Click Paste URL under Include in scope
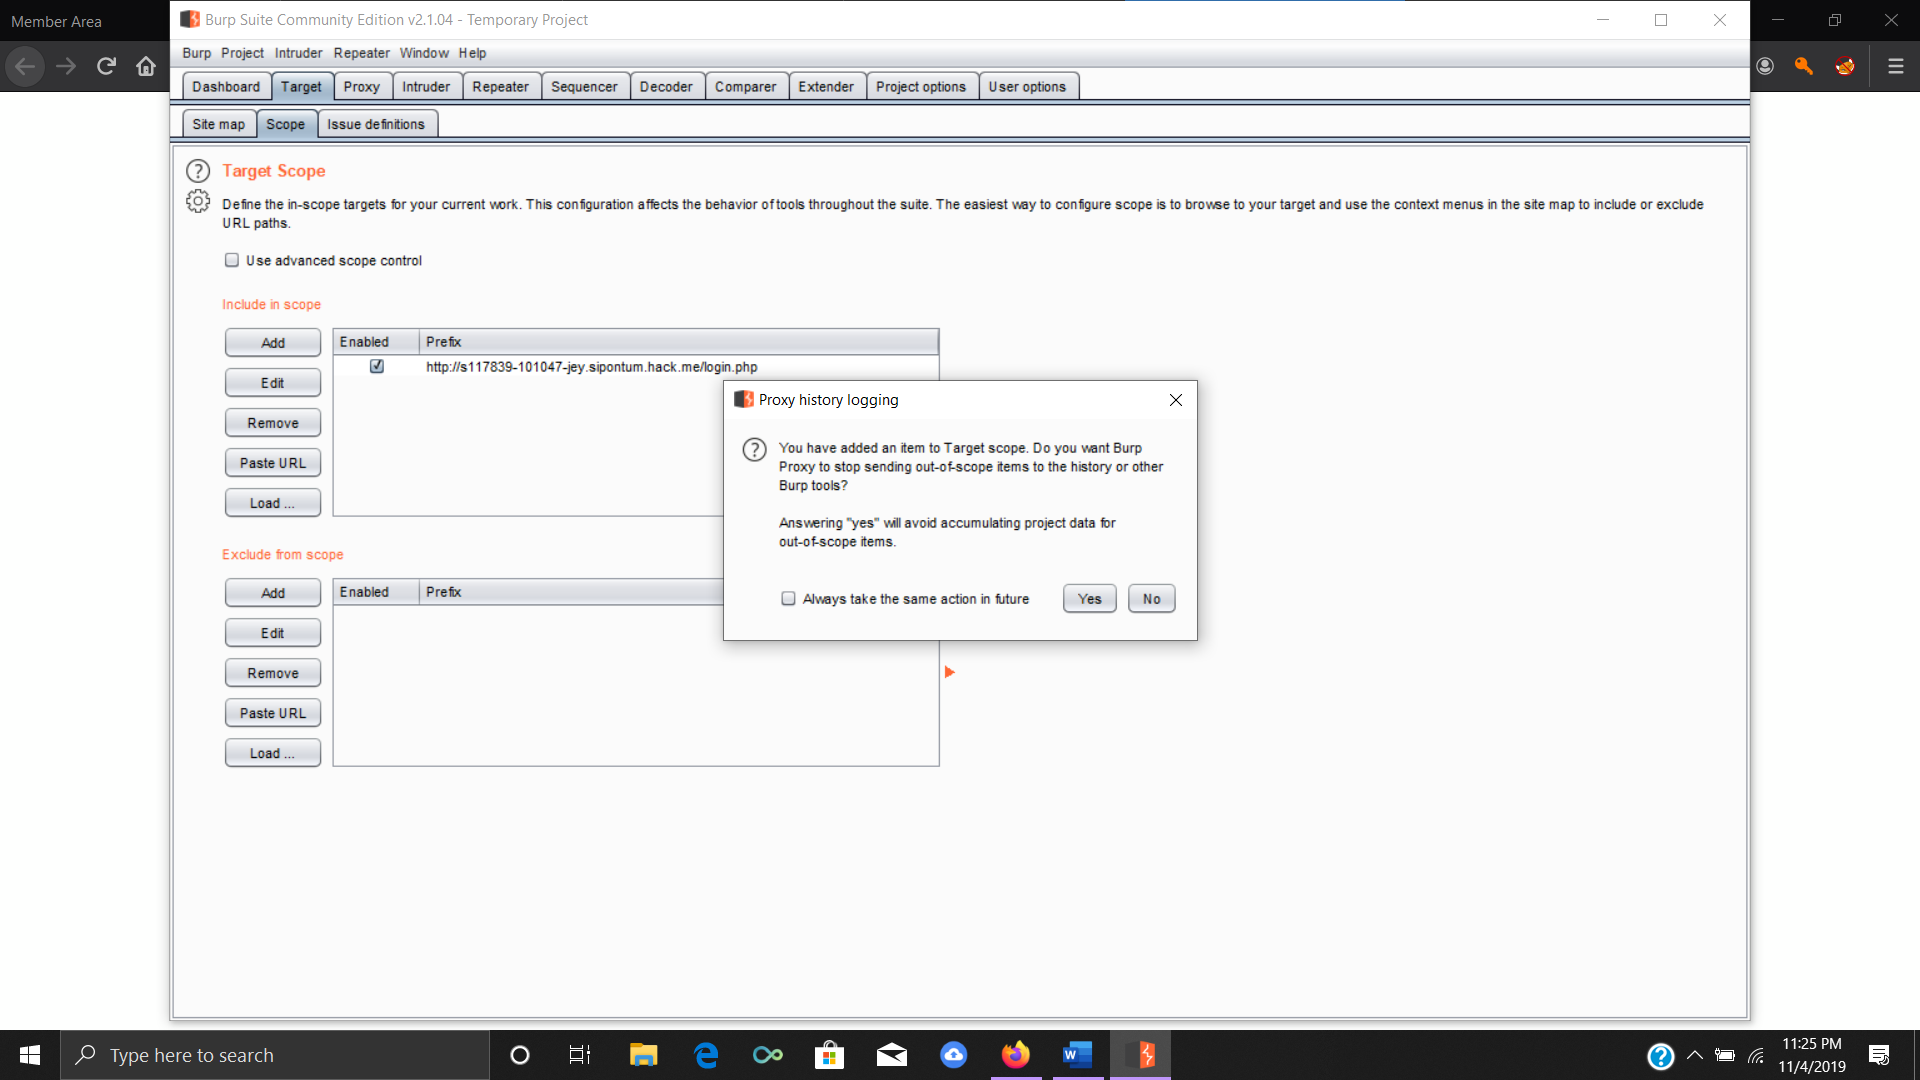1920x1080 pixels. click(273, 462)
